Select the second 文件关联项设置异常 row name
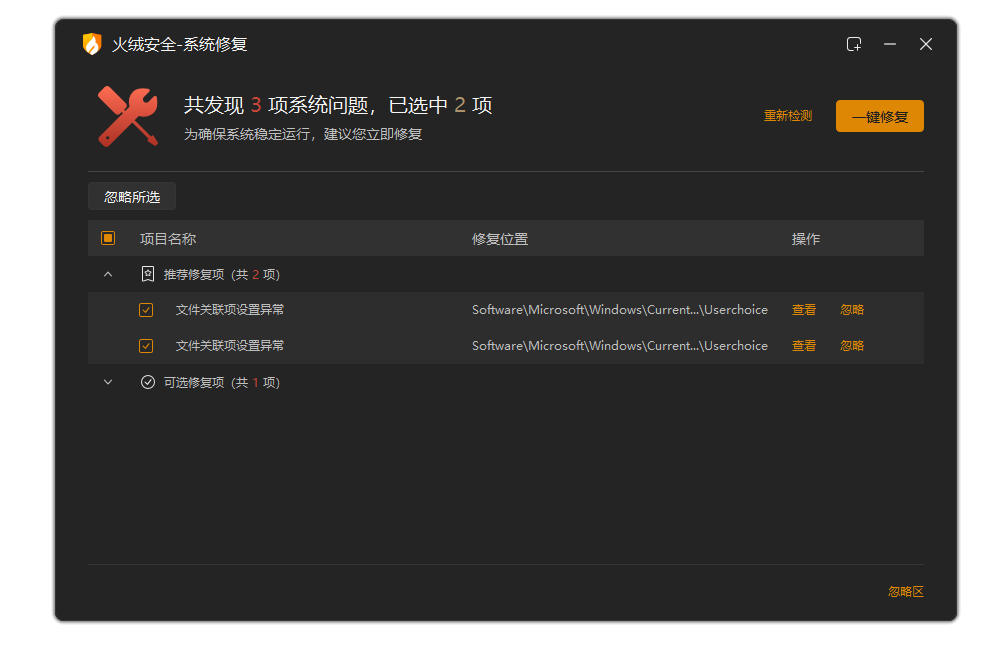 click(230, 346)
